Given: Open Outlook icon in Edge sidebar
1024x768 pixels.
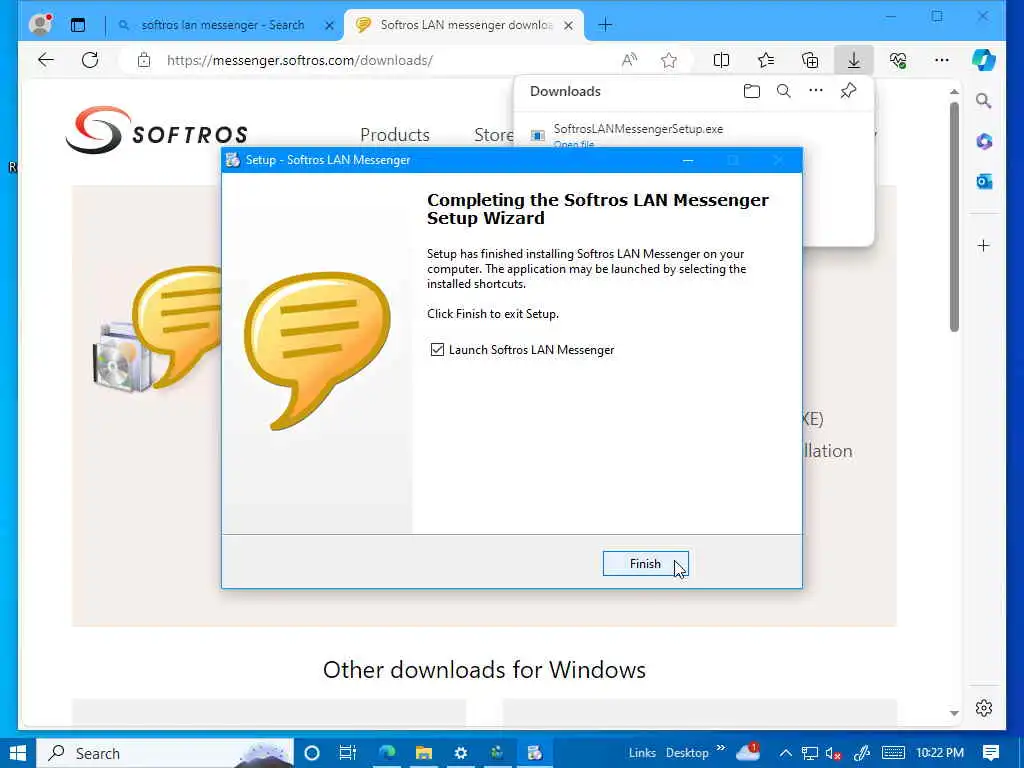Looking at the screenshot, I should pyautogui.click(x=984, y=182).
